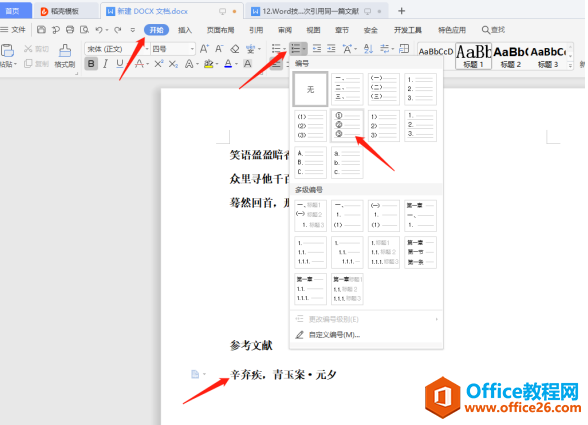Click the Superscript X² icon

(x=159, y=64)
